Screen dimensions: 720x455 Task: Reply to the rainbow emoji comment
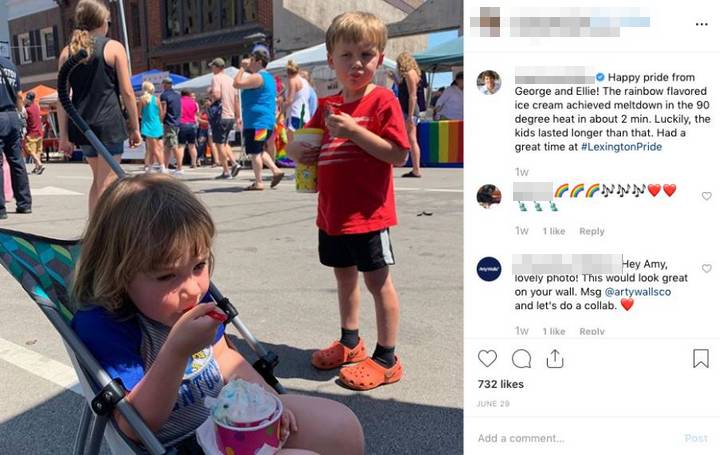[x=591, y=231]
